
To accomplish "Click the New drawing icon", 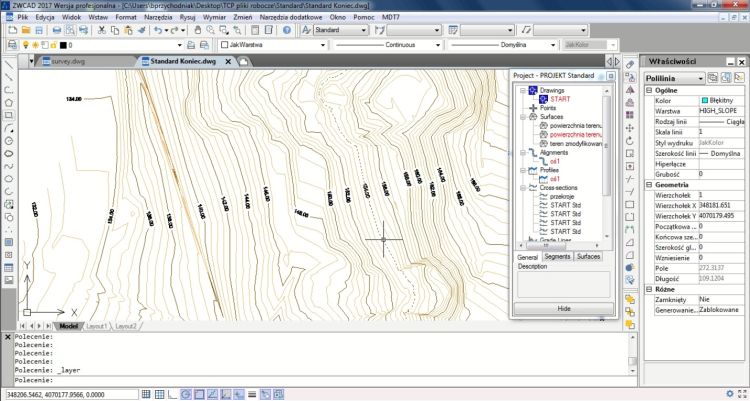I will click(12, 30).
